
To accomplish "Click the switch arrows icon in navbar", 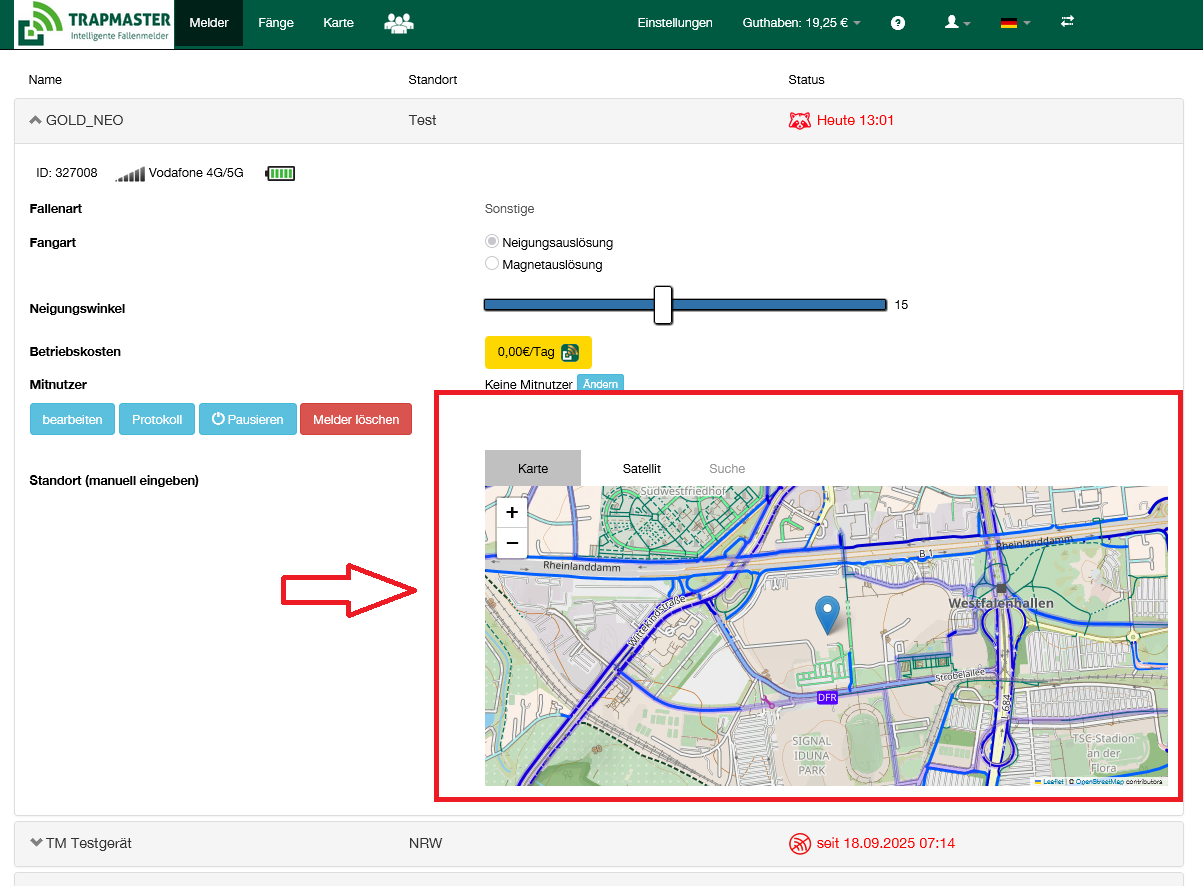I will 1067,22.
